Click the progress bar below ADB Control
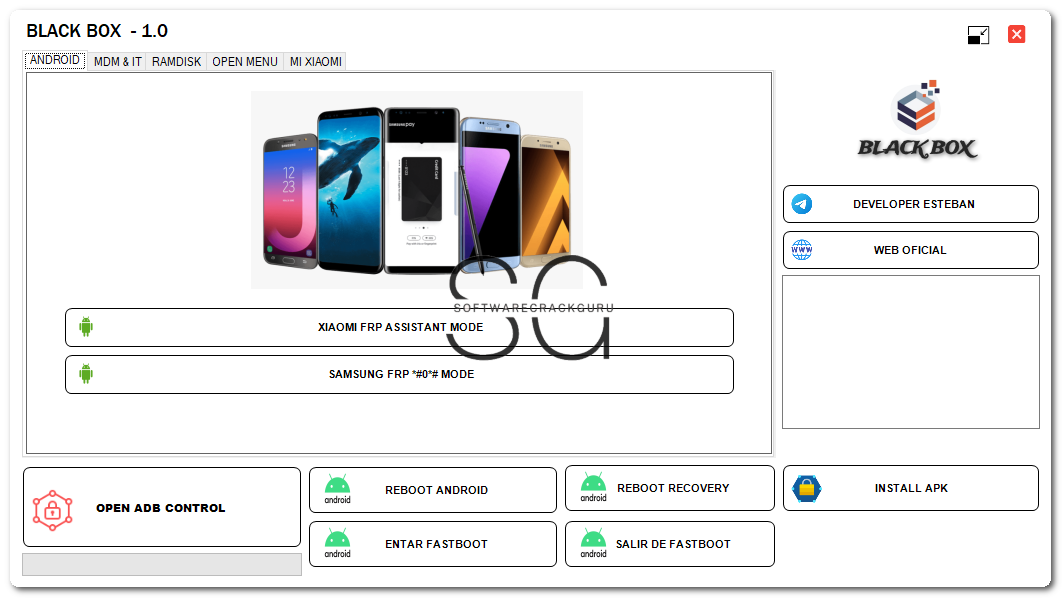 point(162,564)
